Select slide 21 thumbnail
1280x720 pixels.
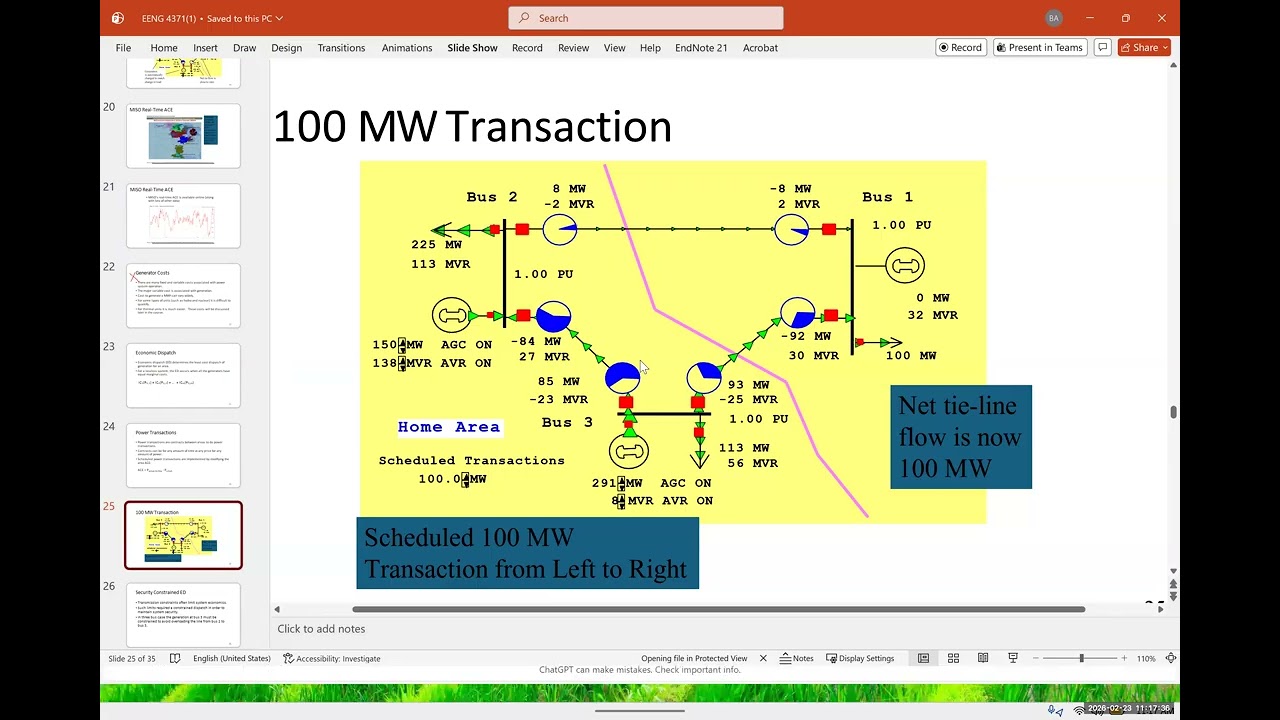(183, 216)
